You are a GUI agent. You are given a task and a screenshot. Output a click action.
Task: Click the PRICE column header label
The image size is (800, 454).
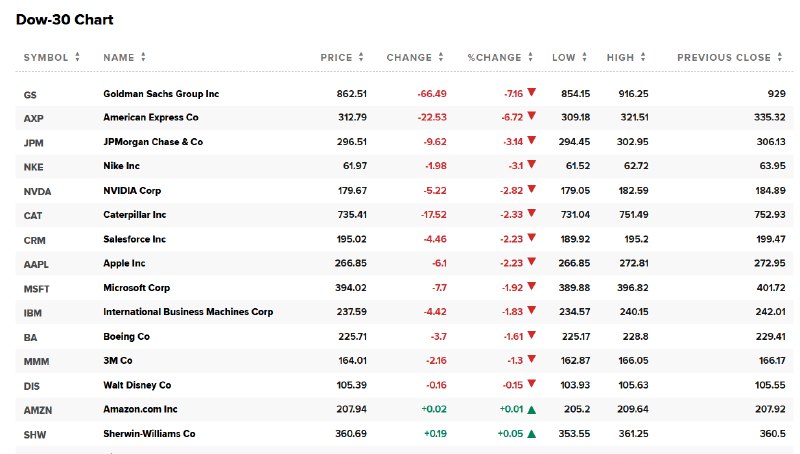[336, 58]
